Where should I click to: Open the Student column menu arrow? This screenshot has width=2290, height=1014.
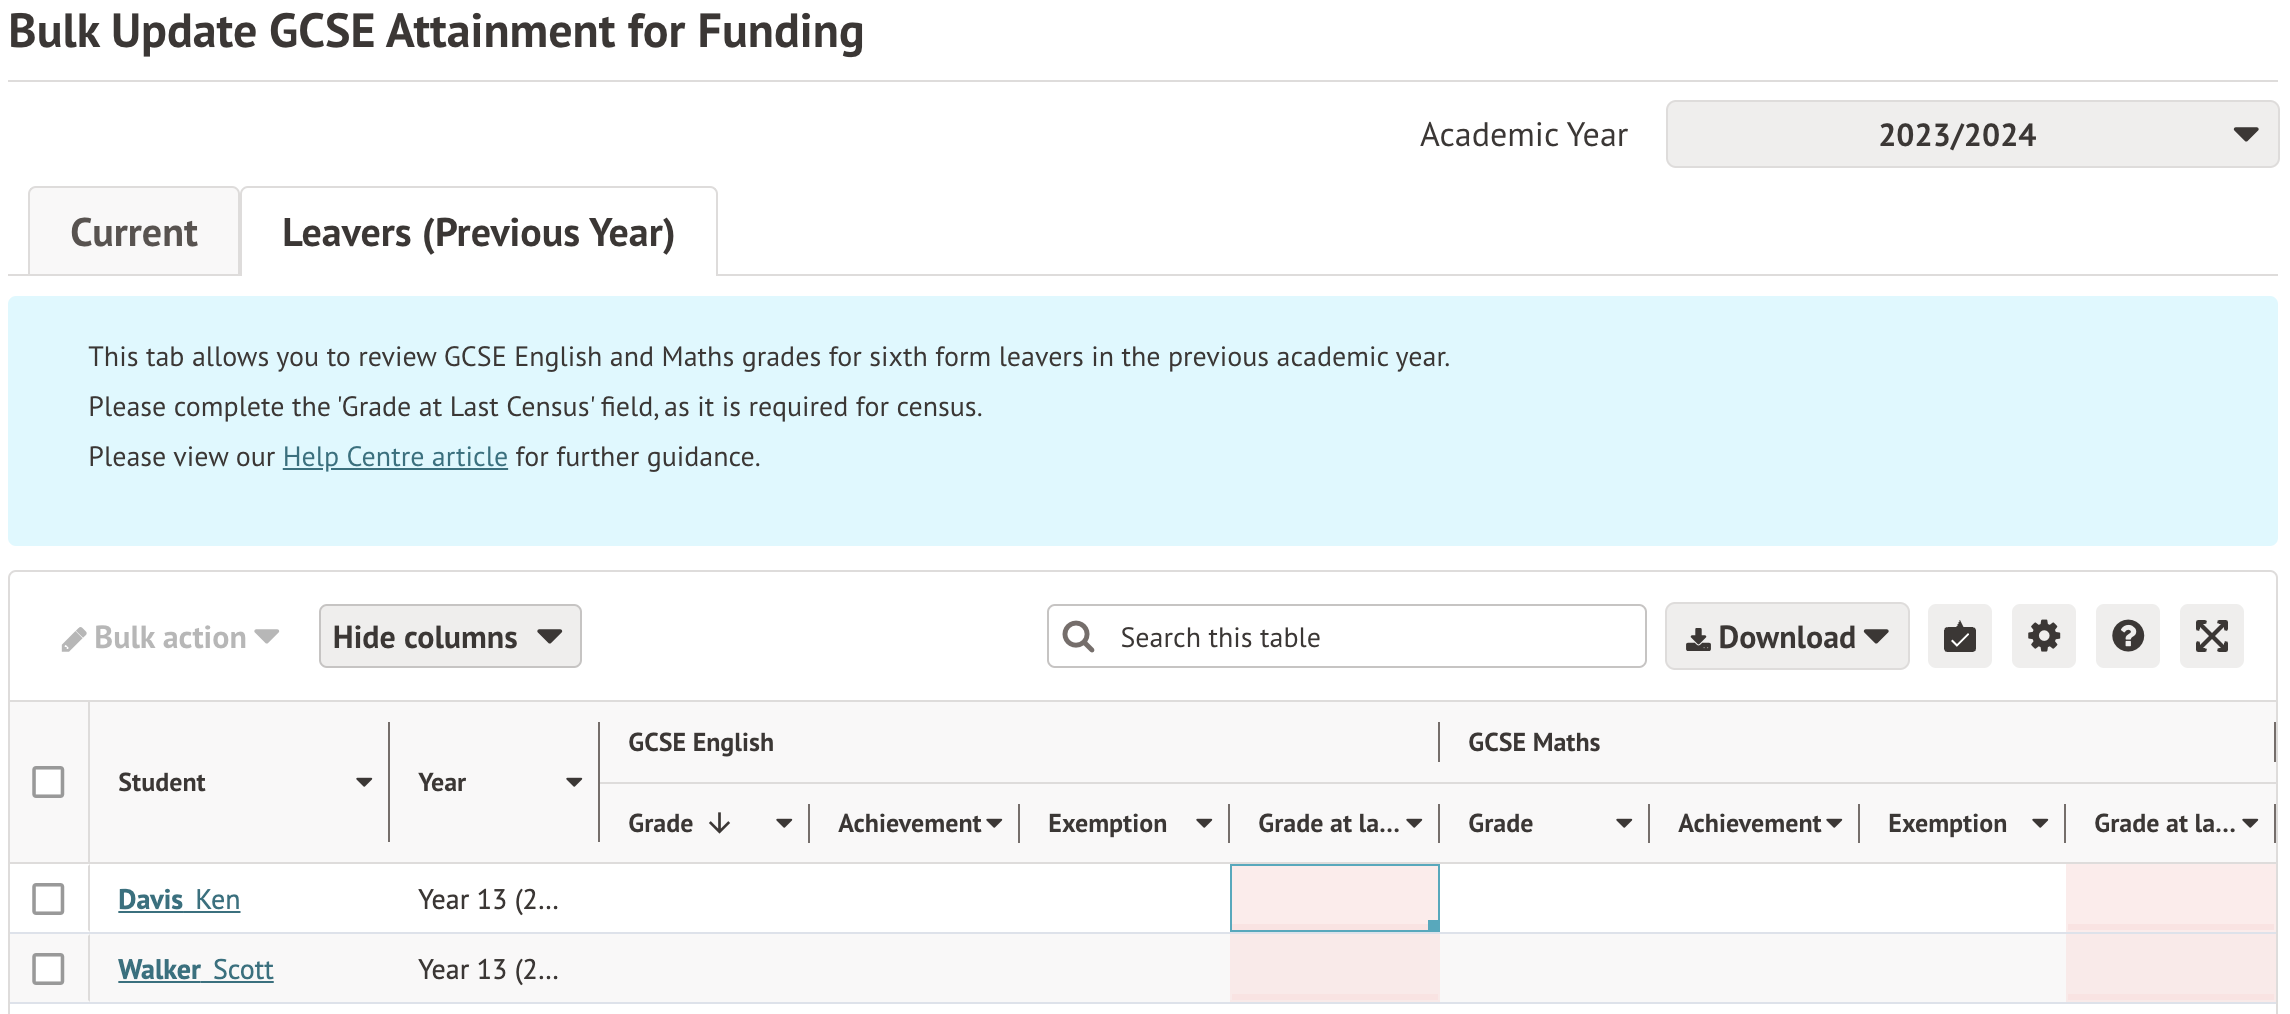(364, 783)
